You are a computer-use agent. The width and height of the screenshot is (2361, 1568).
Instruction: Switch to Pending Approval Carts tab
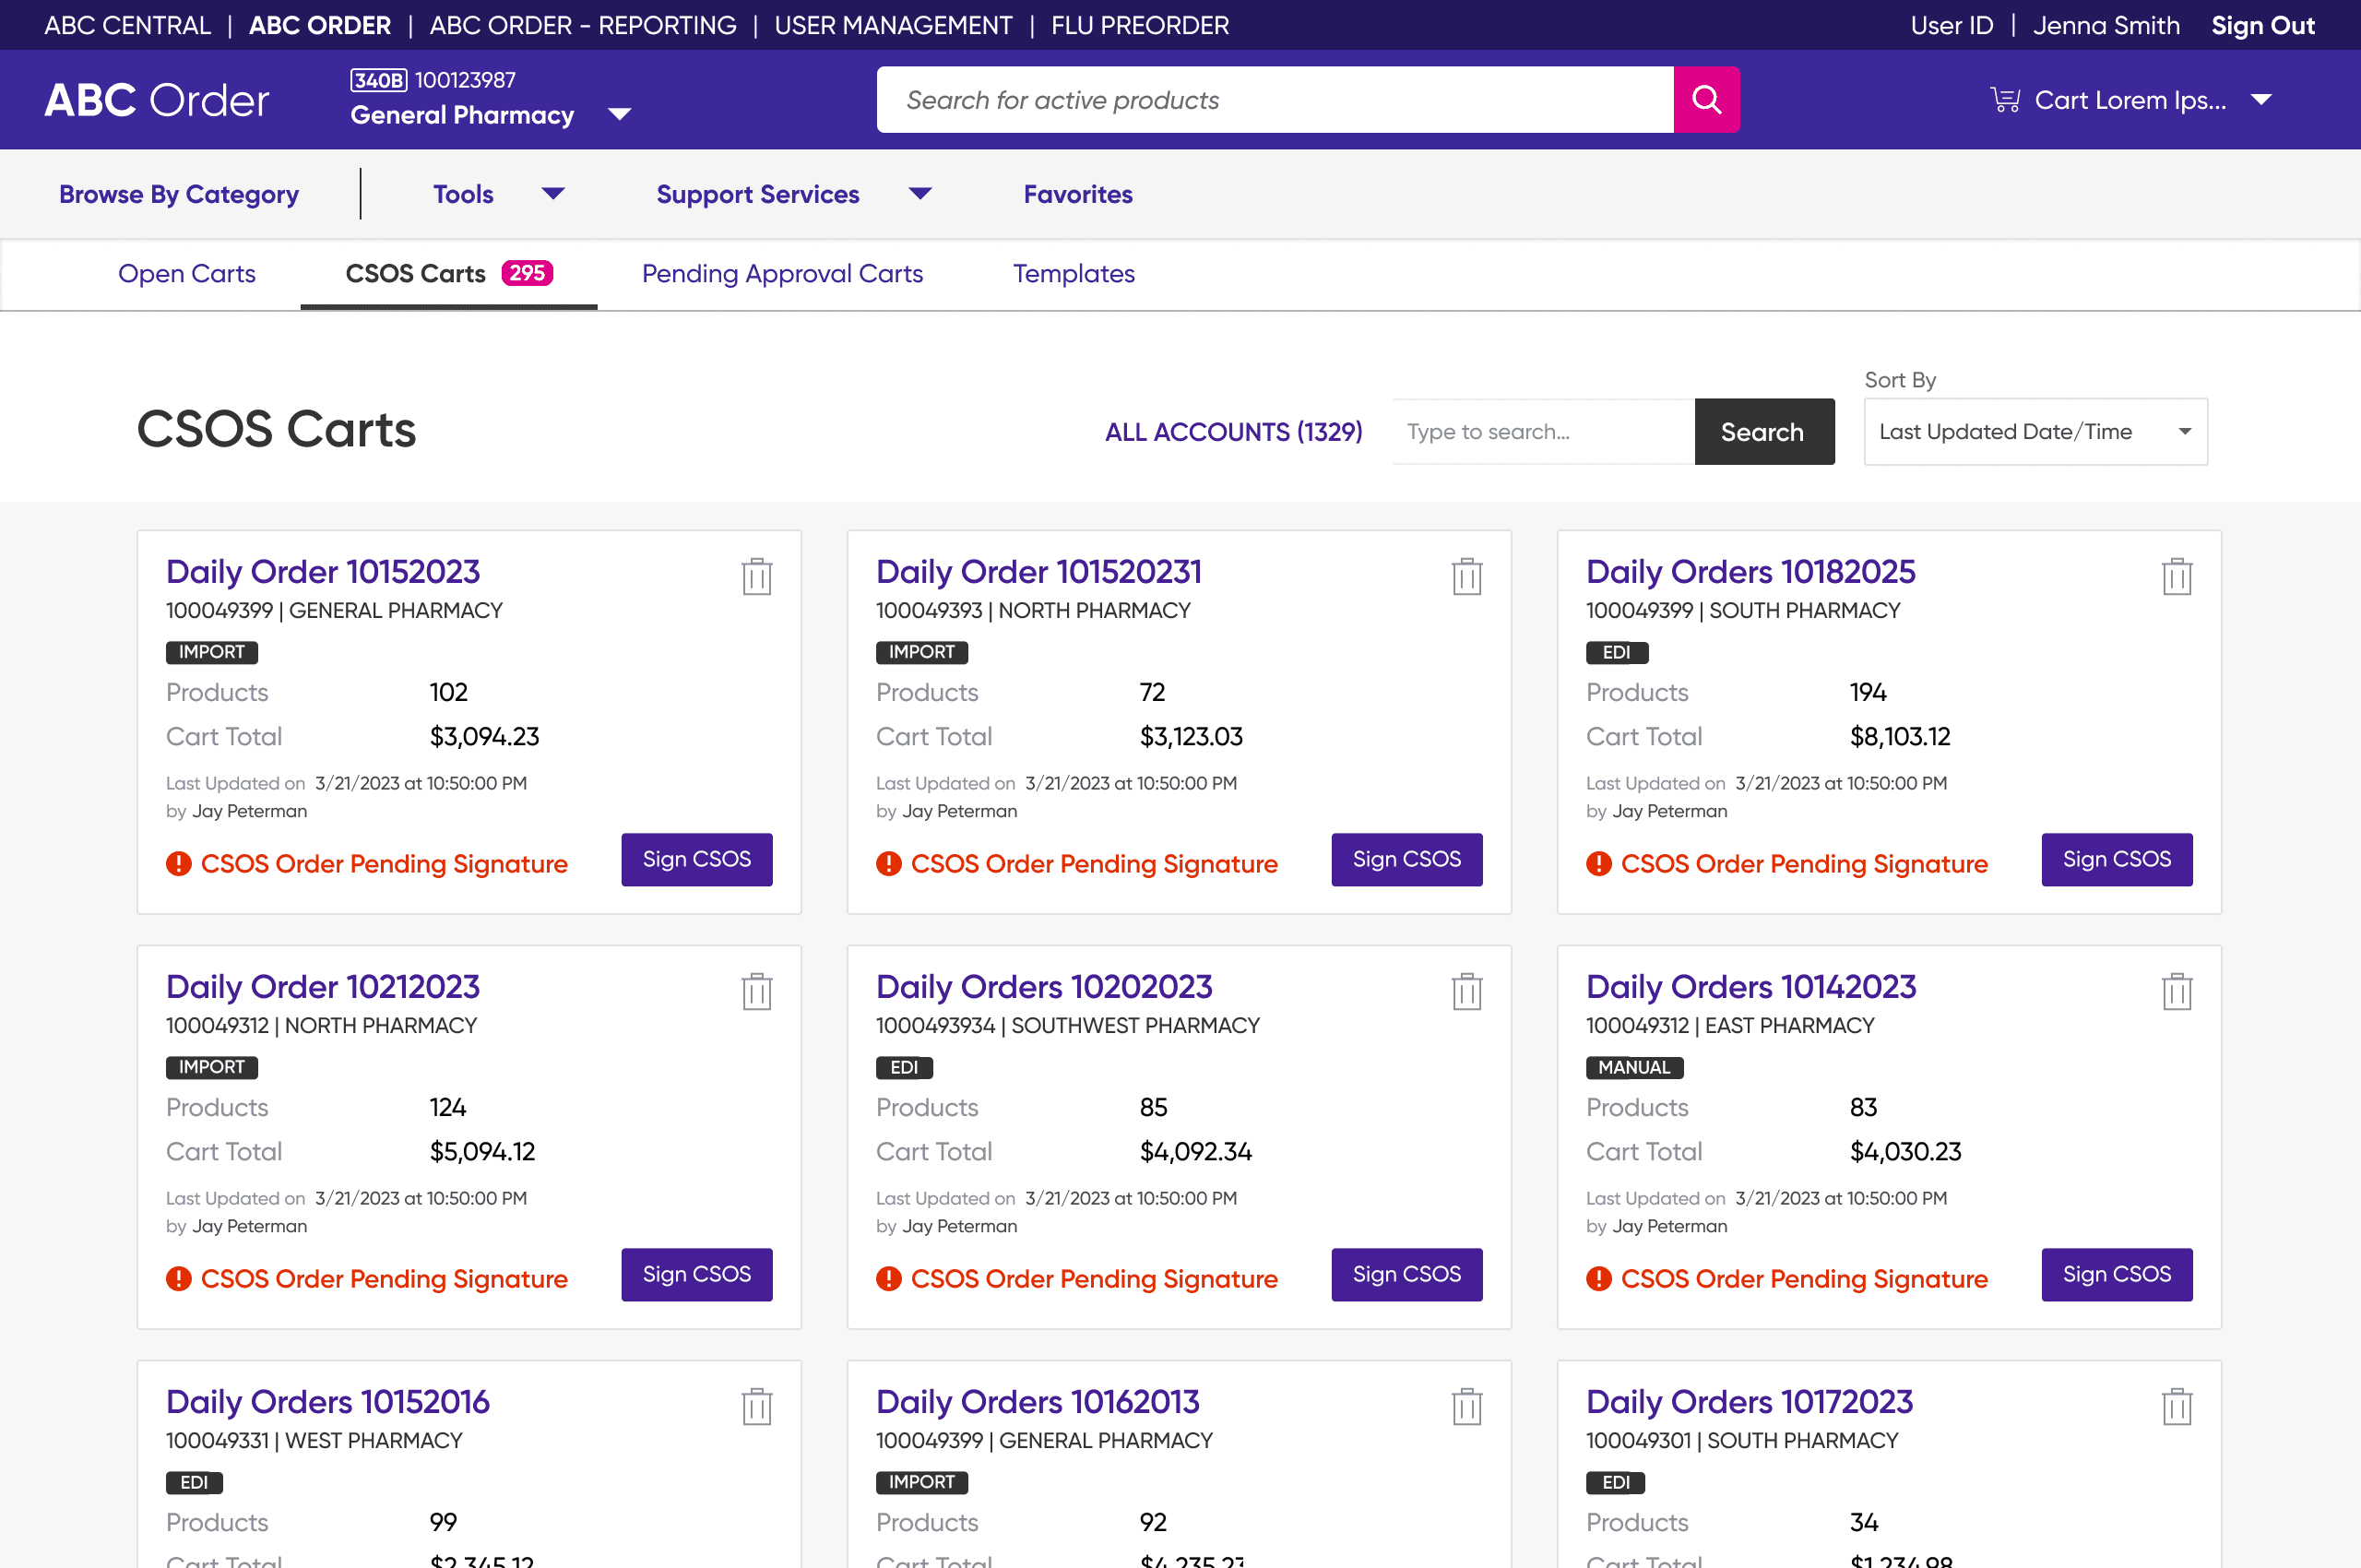[x=782, y=273]
